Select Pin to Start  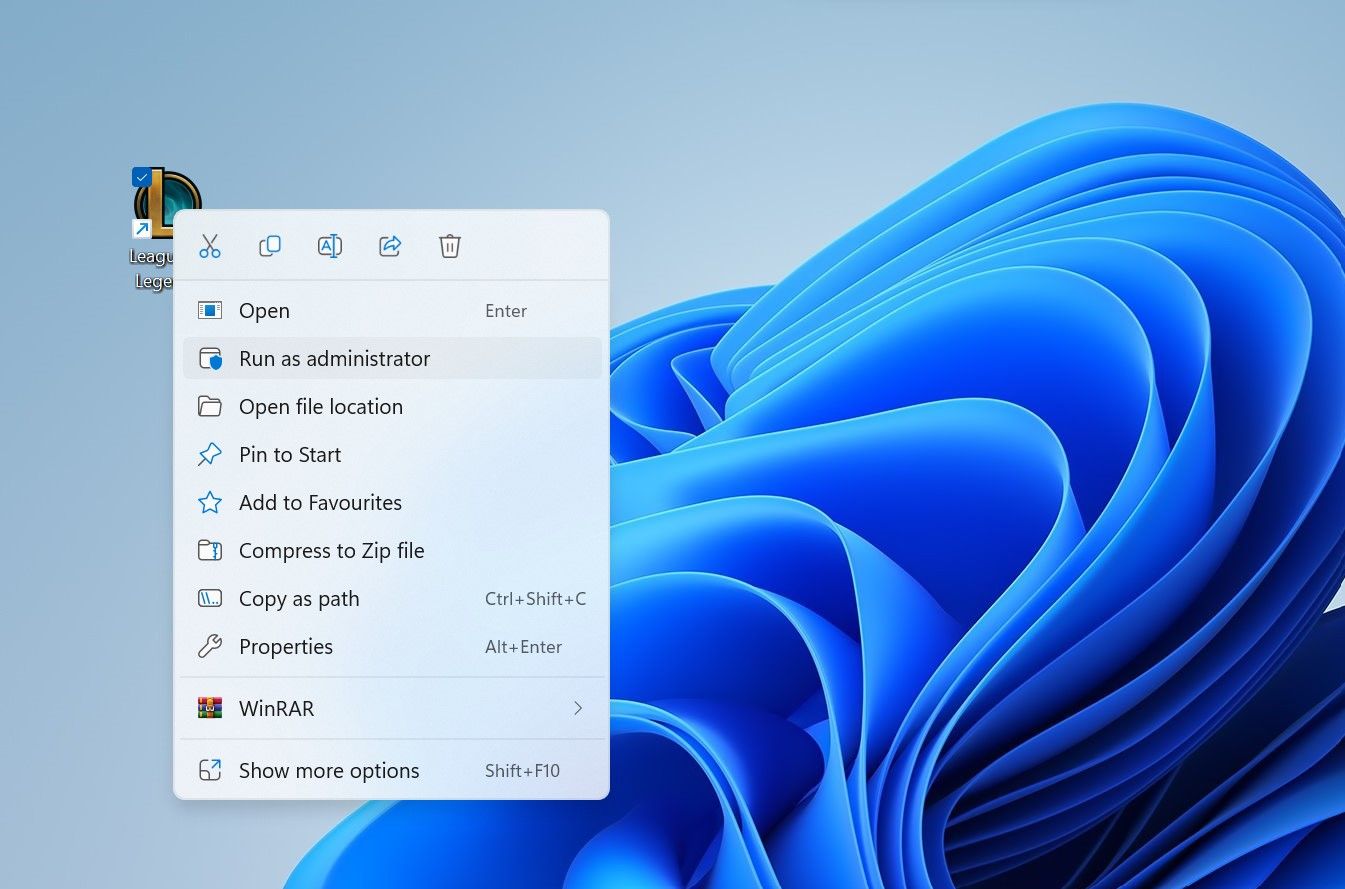392,455
